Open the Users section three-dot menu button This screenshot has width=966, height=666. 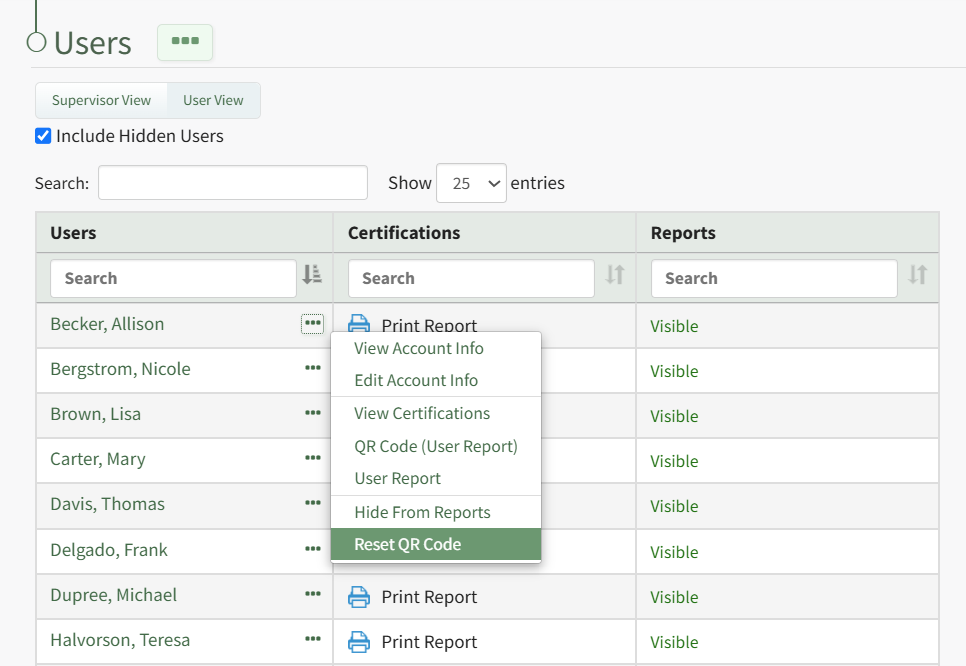(185, 43)
